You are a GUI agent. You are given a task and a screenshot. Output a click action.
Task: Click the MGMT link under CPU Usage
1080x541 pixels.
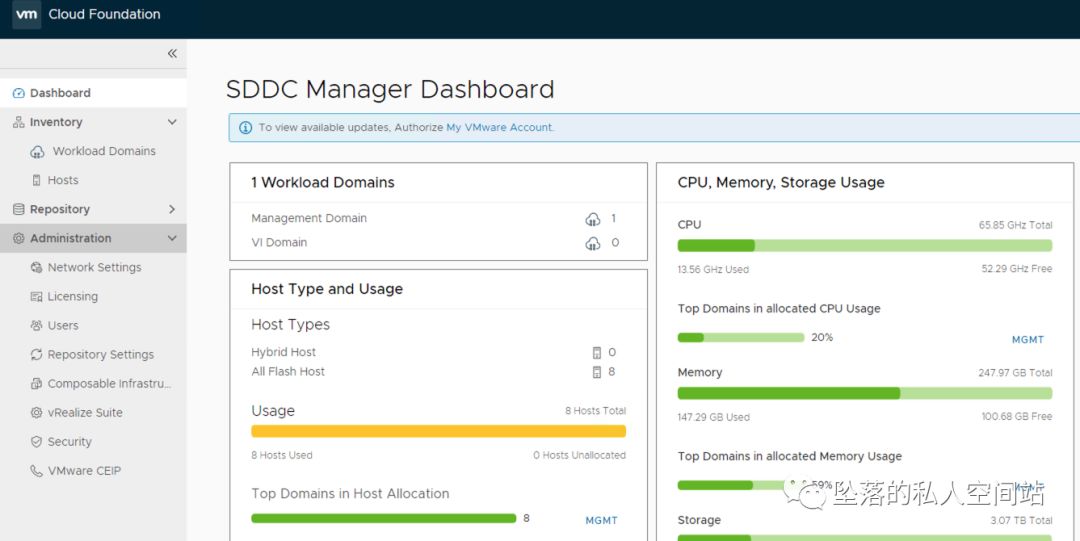coord(1027,340)
